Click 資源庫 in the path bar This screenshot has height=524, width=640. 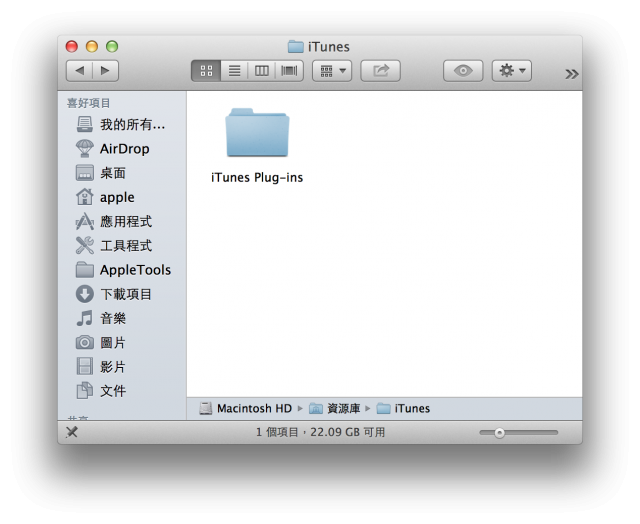tap(335, 409)
